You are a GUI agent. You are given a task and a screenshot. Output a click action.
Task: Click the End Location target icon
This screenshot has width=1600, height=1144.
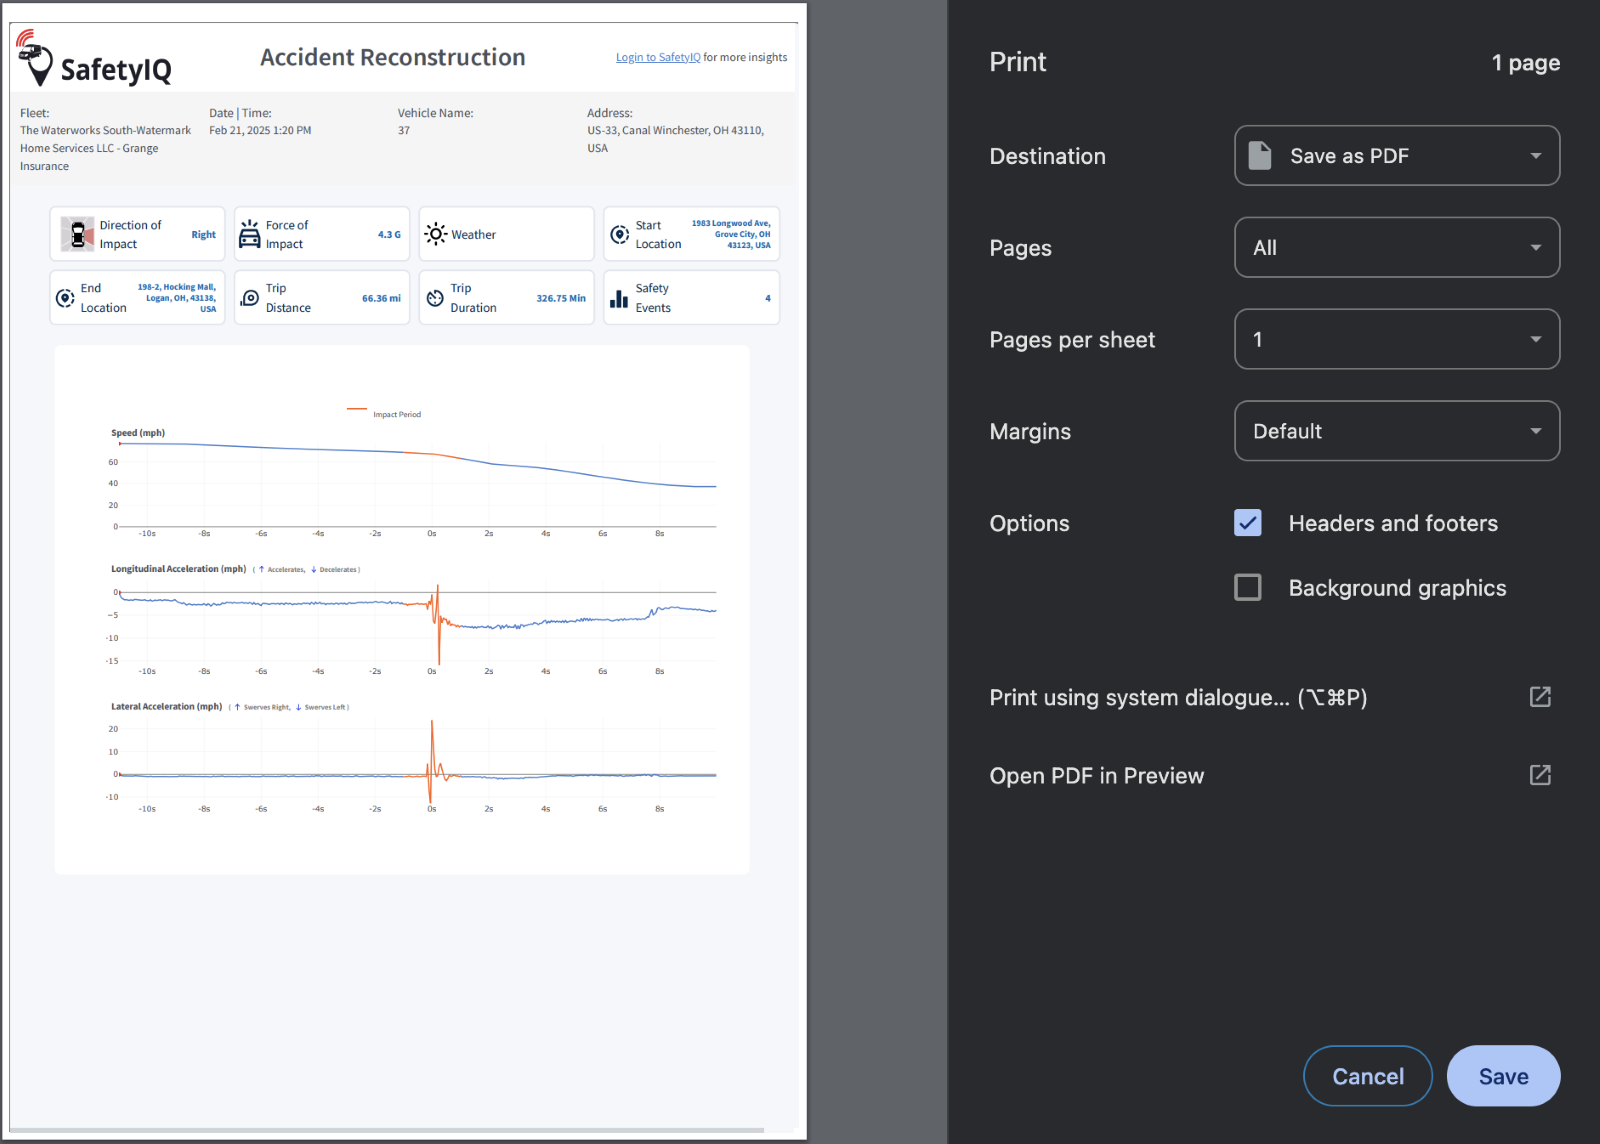65,298
